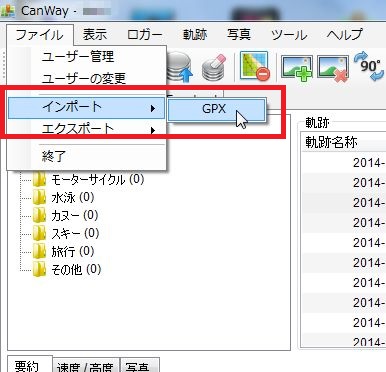Select the その他 (0) folder
The width and height of the screenshot is (386, 372).
point(67,270)
